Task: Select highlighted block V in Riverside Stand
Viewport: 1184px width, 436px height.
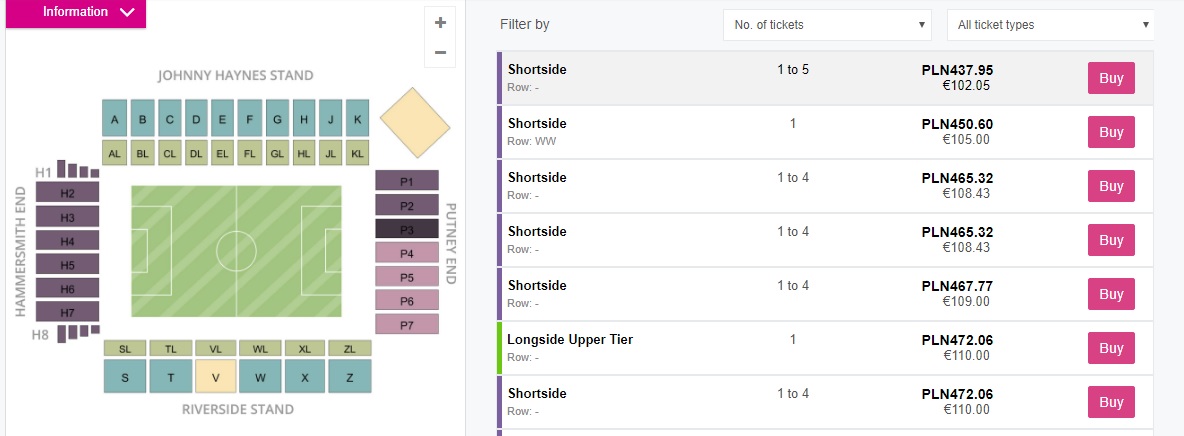Action: 215,377
